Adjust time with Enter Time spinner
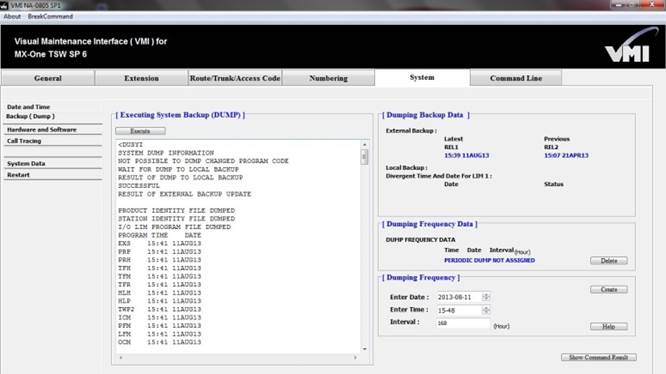 [x=486, y=310]
